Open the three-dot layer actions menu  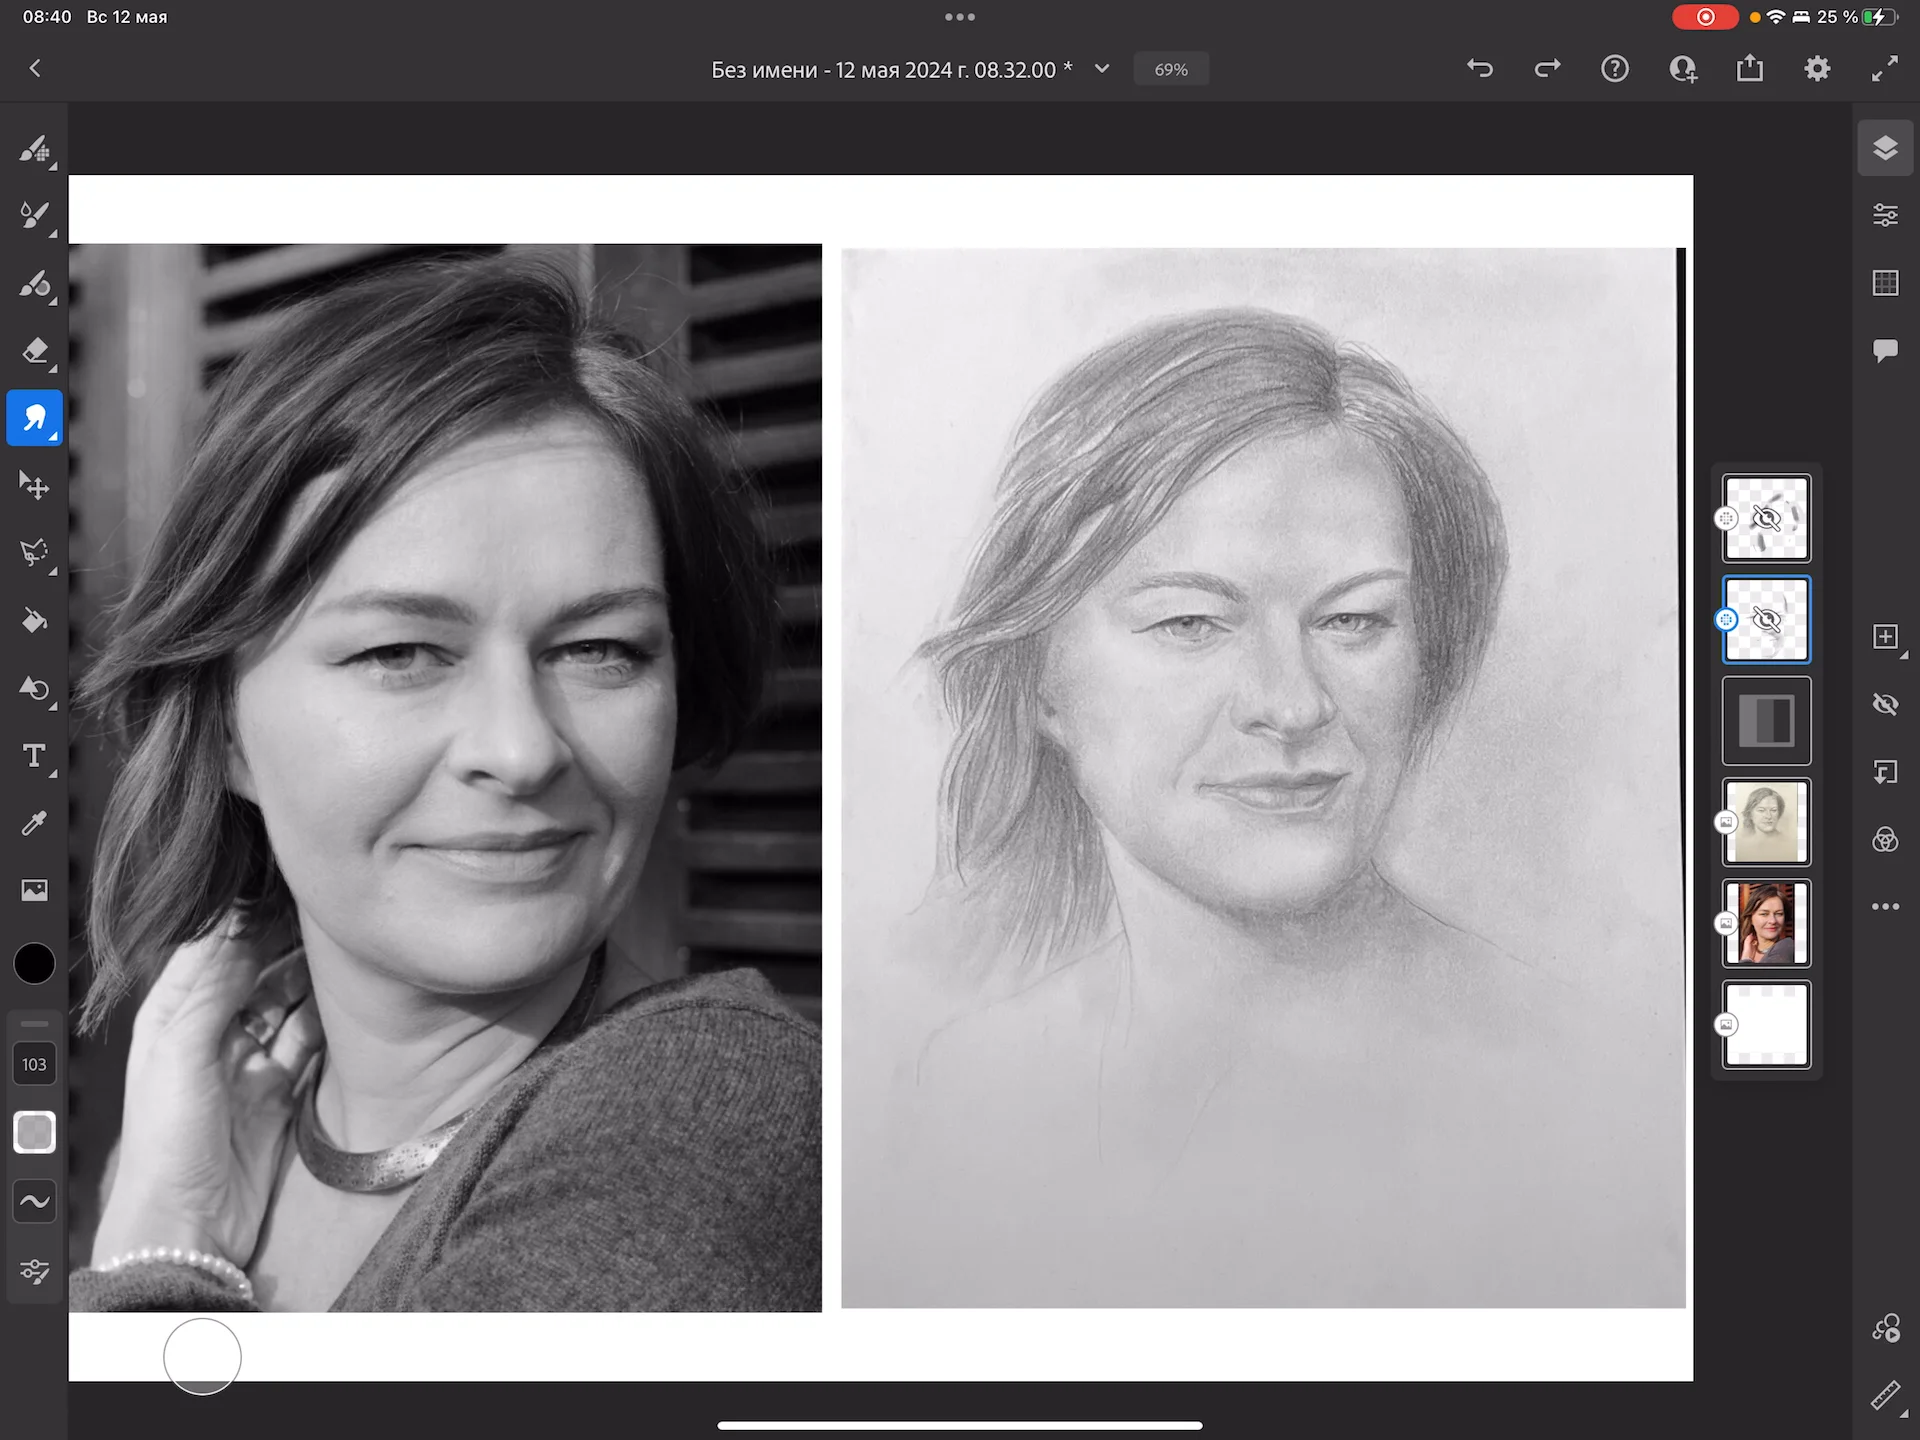(1885, 907)
